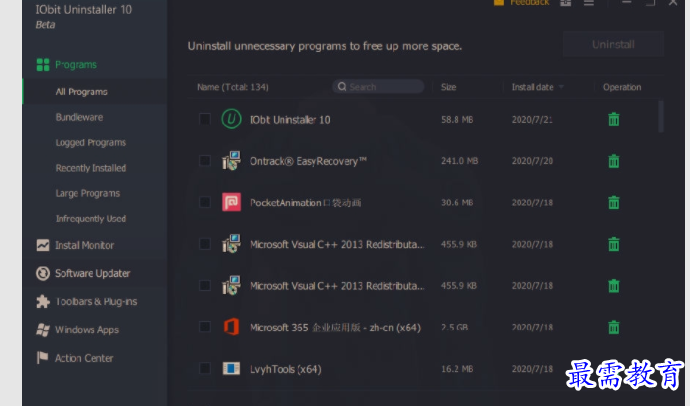Image resolution: width=690 pixels, height=406 pixels.
Task: Open Action Center section
Action: pyautogui.click(x=84, y=358)
